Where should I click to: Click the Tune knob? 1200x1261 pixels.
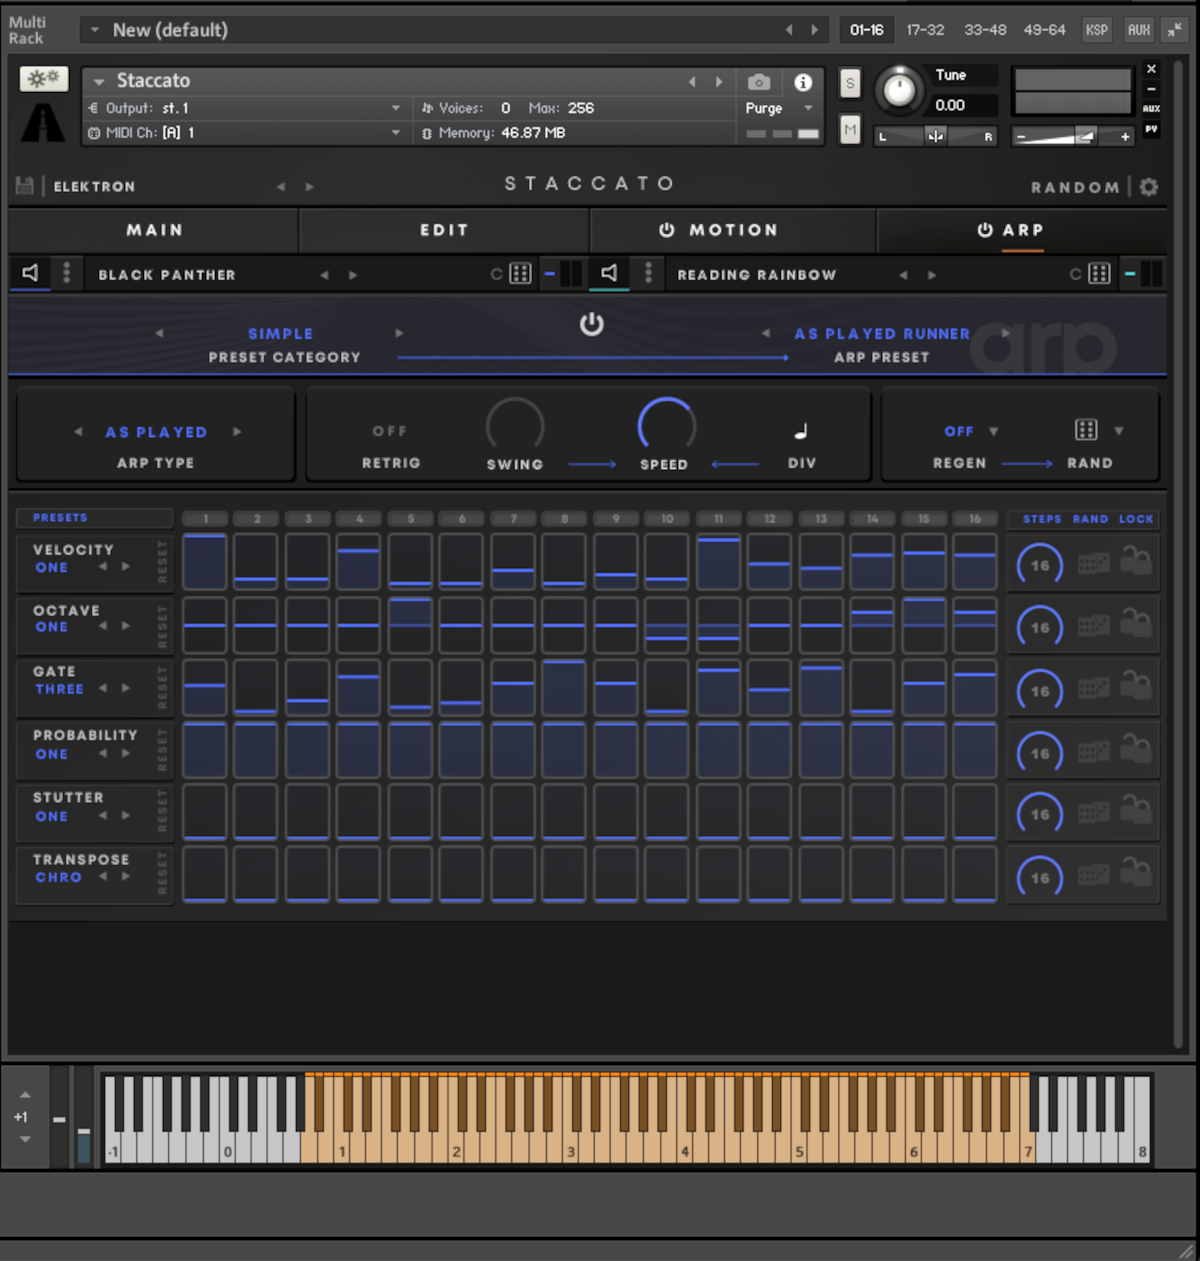coord(900,91)
